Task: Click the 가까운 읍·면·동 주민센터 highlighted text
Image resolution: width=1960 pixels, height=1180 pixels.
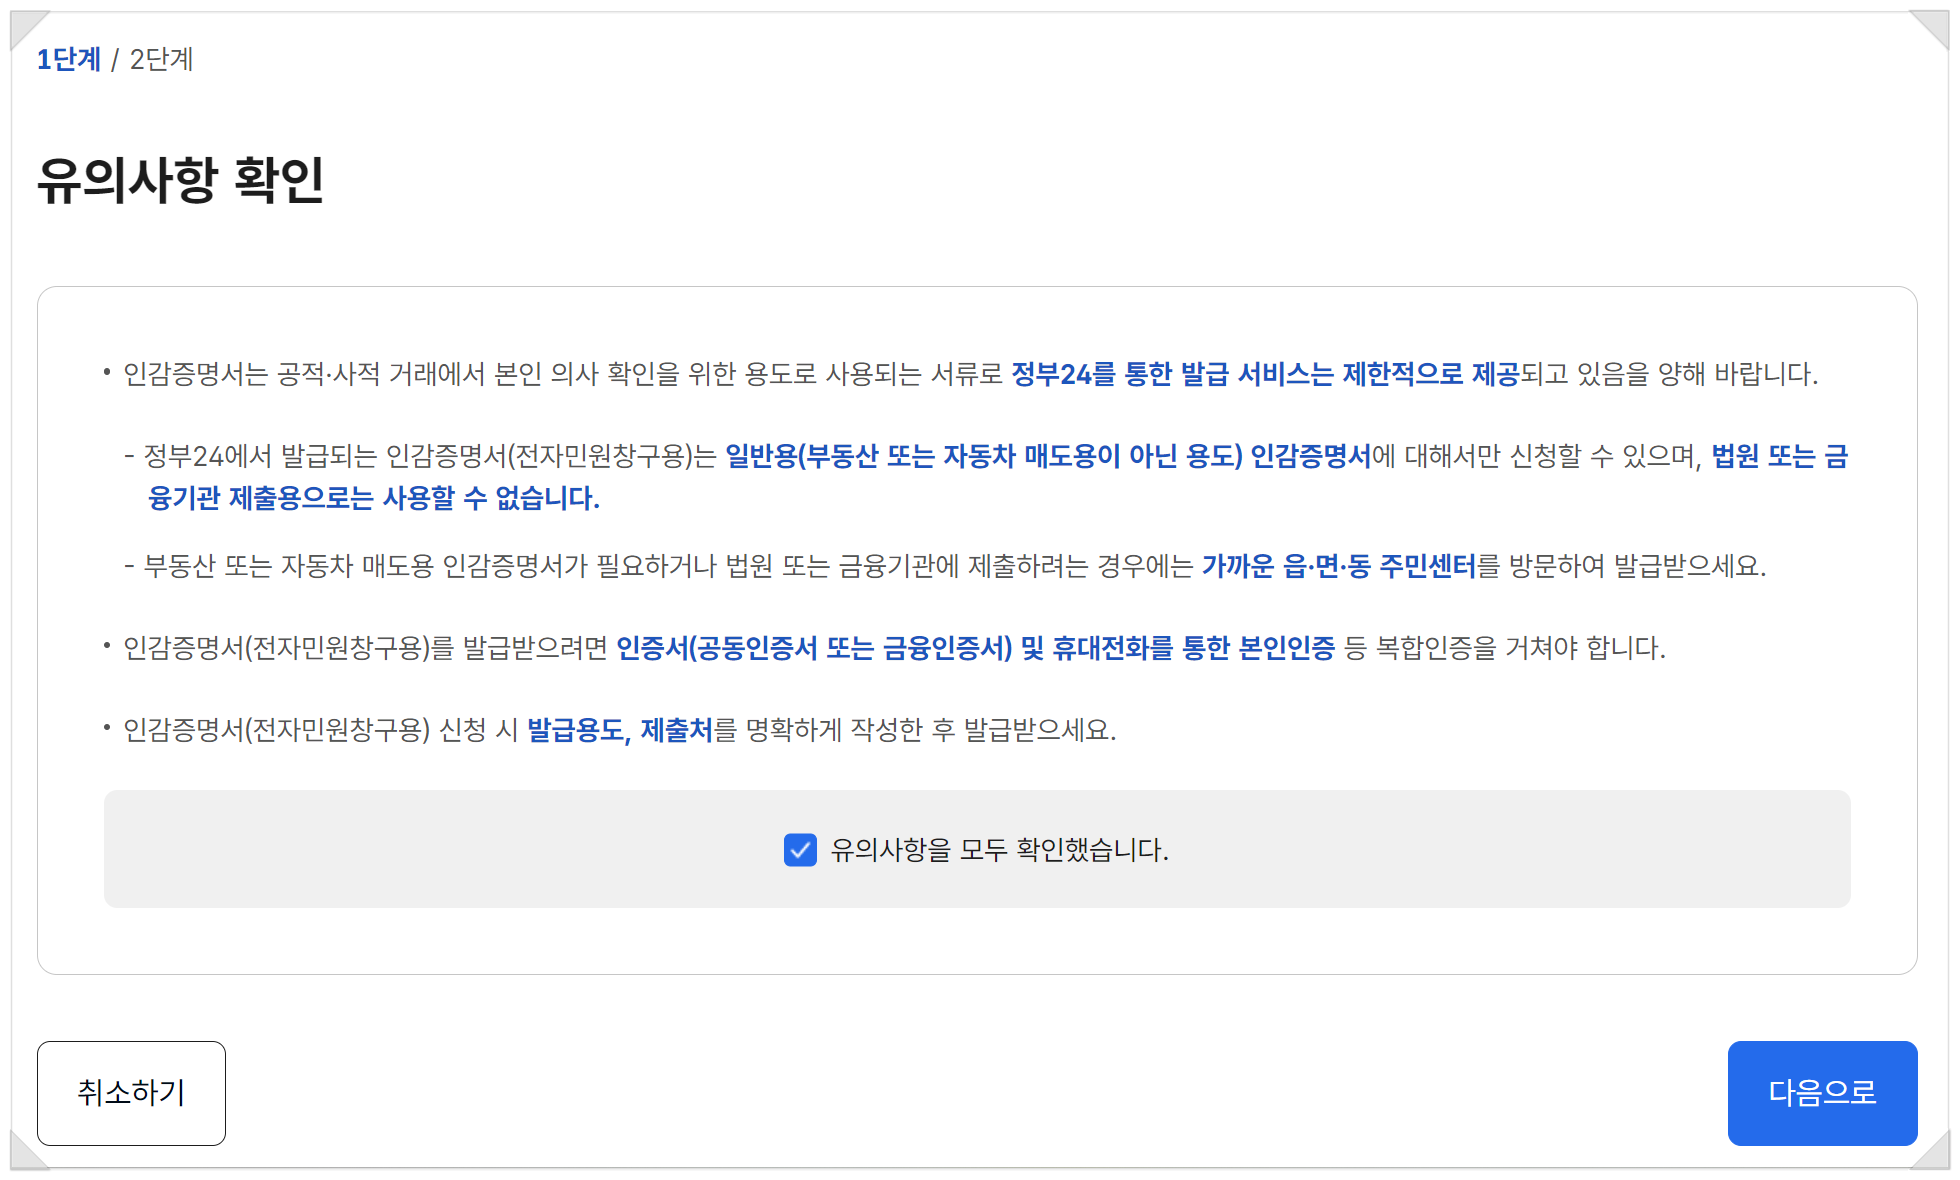Action: [x=1338, y=566]
